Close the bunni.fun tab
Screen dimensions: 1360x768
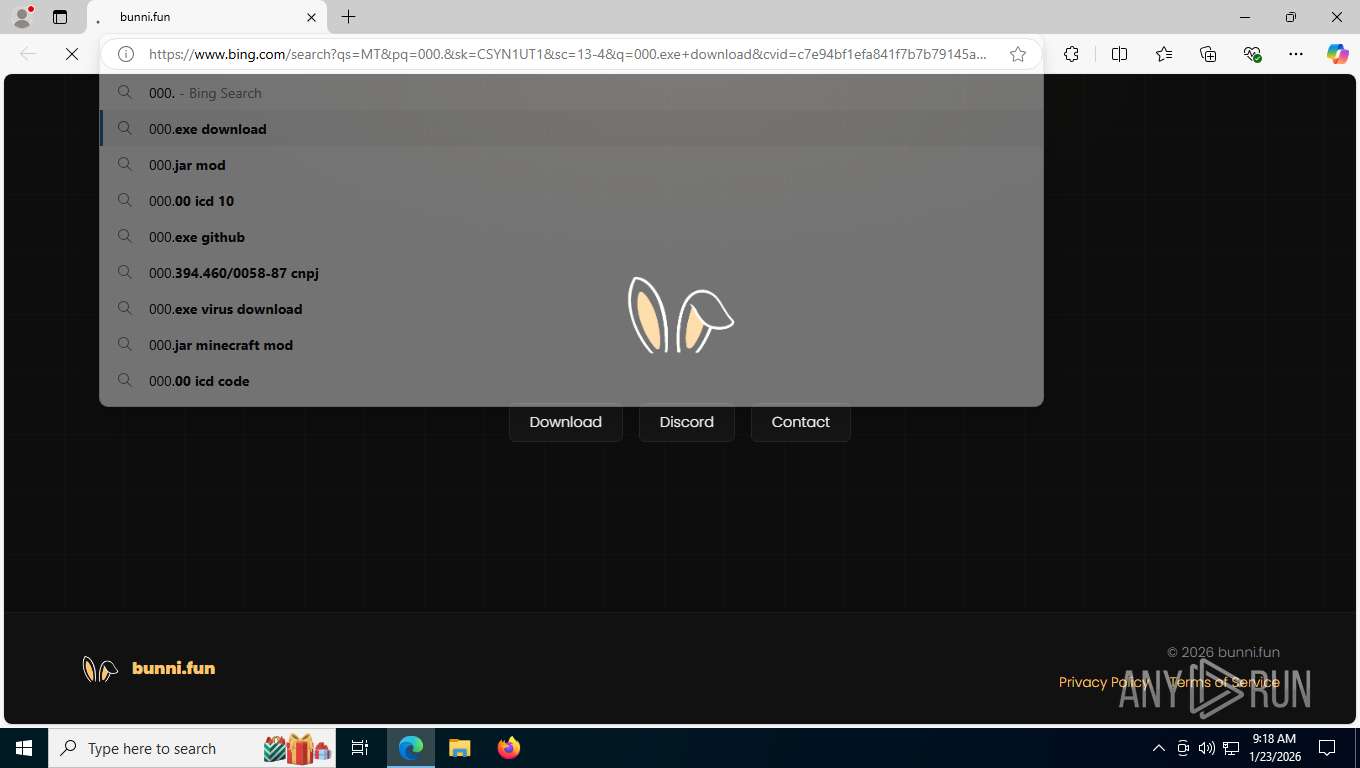pyautogui.click(x=312, y=17)
